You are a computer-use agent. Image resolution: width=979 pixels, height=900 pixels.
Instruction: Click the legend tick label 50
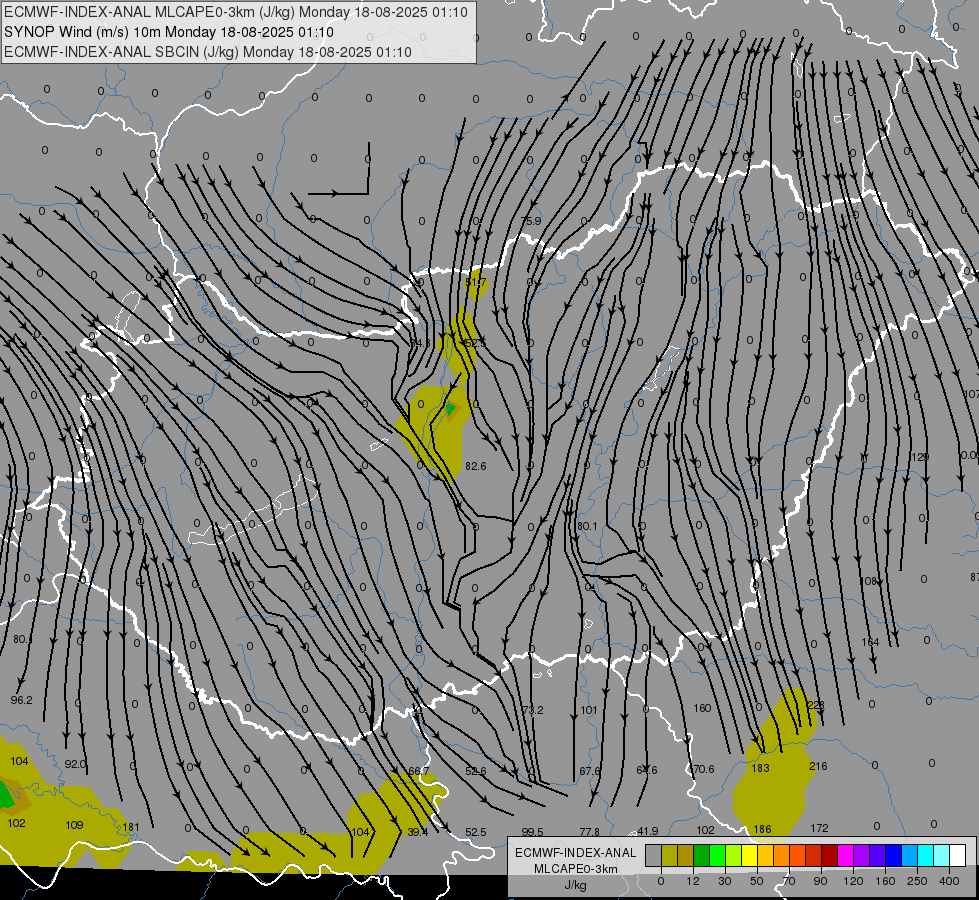click(x=757, y=881)
